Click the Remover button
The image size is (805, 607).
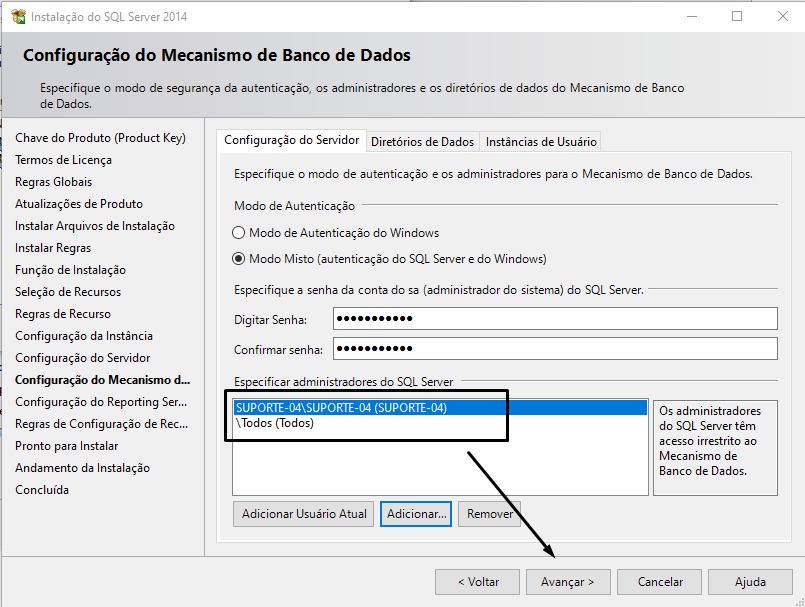coord(489,514)
